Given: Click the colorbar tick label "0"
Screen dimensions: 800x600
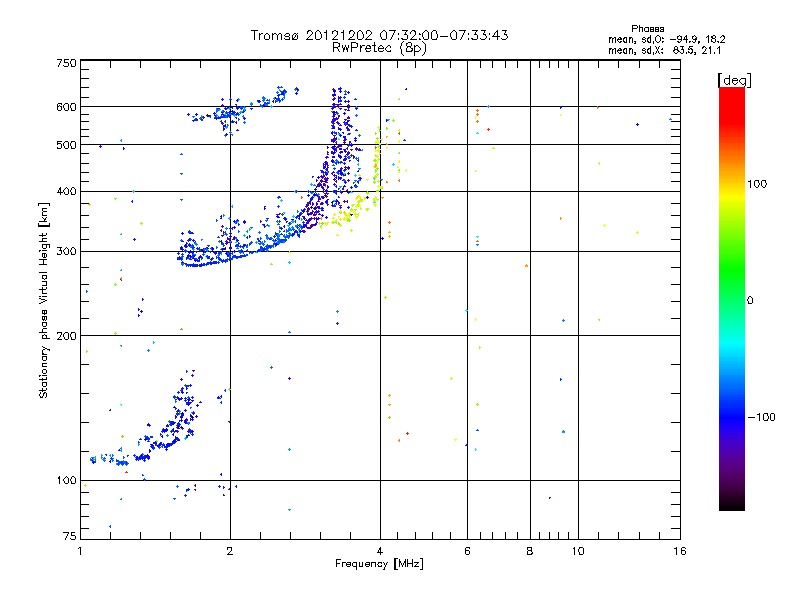Looking at the screenshot, I should pyautogui.click(x=750, y=301).
